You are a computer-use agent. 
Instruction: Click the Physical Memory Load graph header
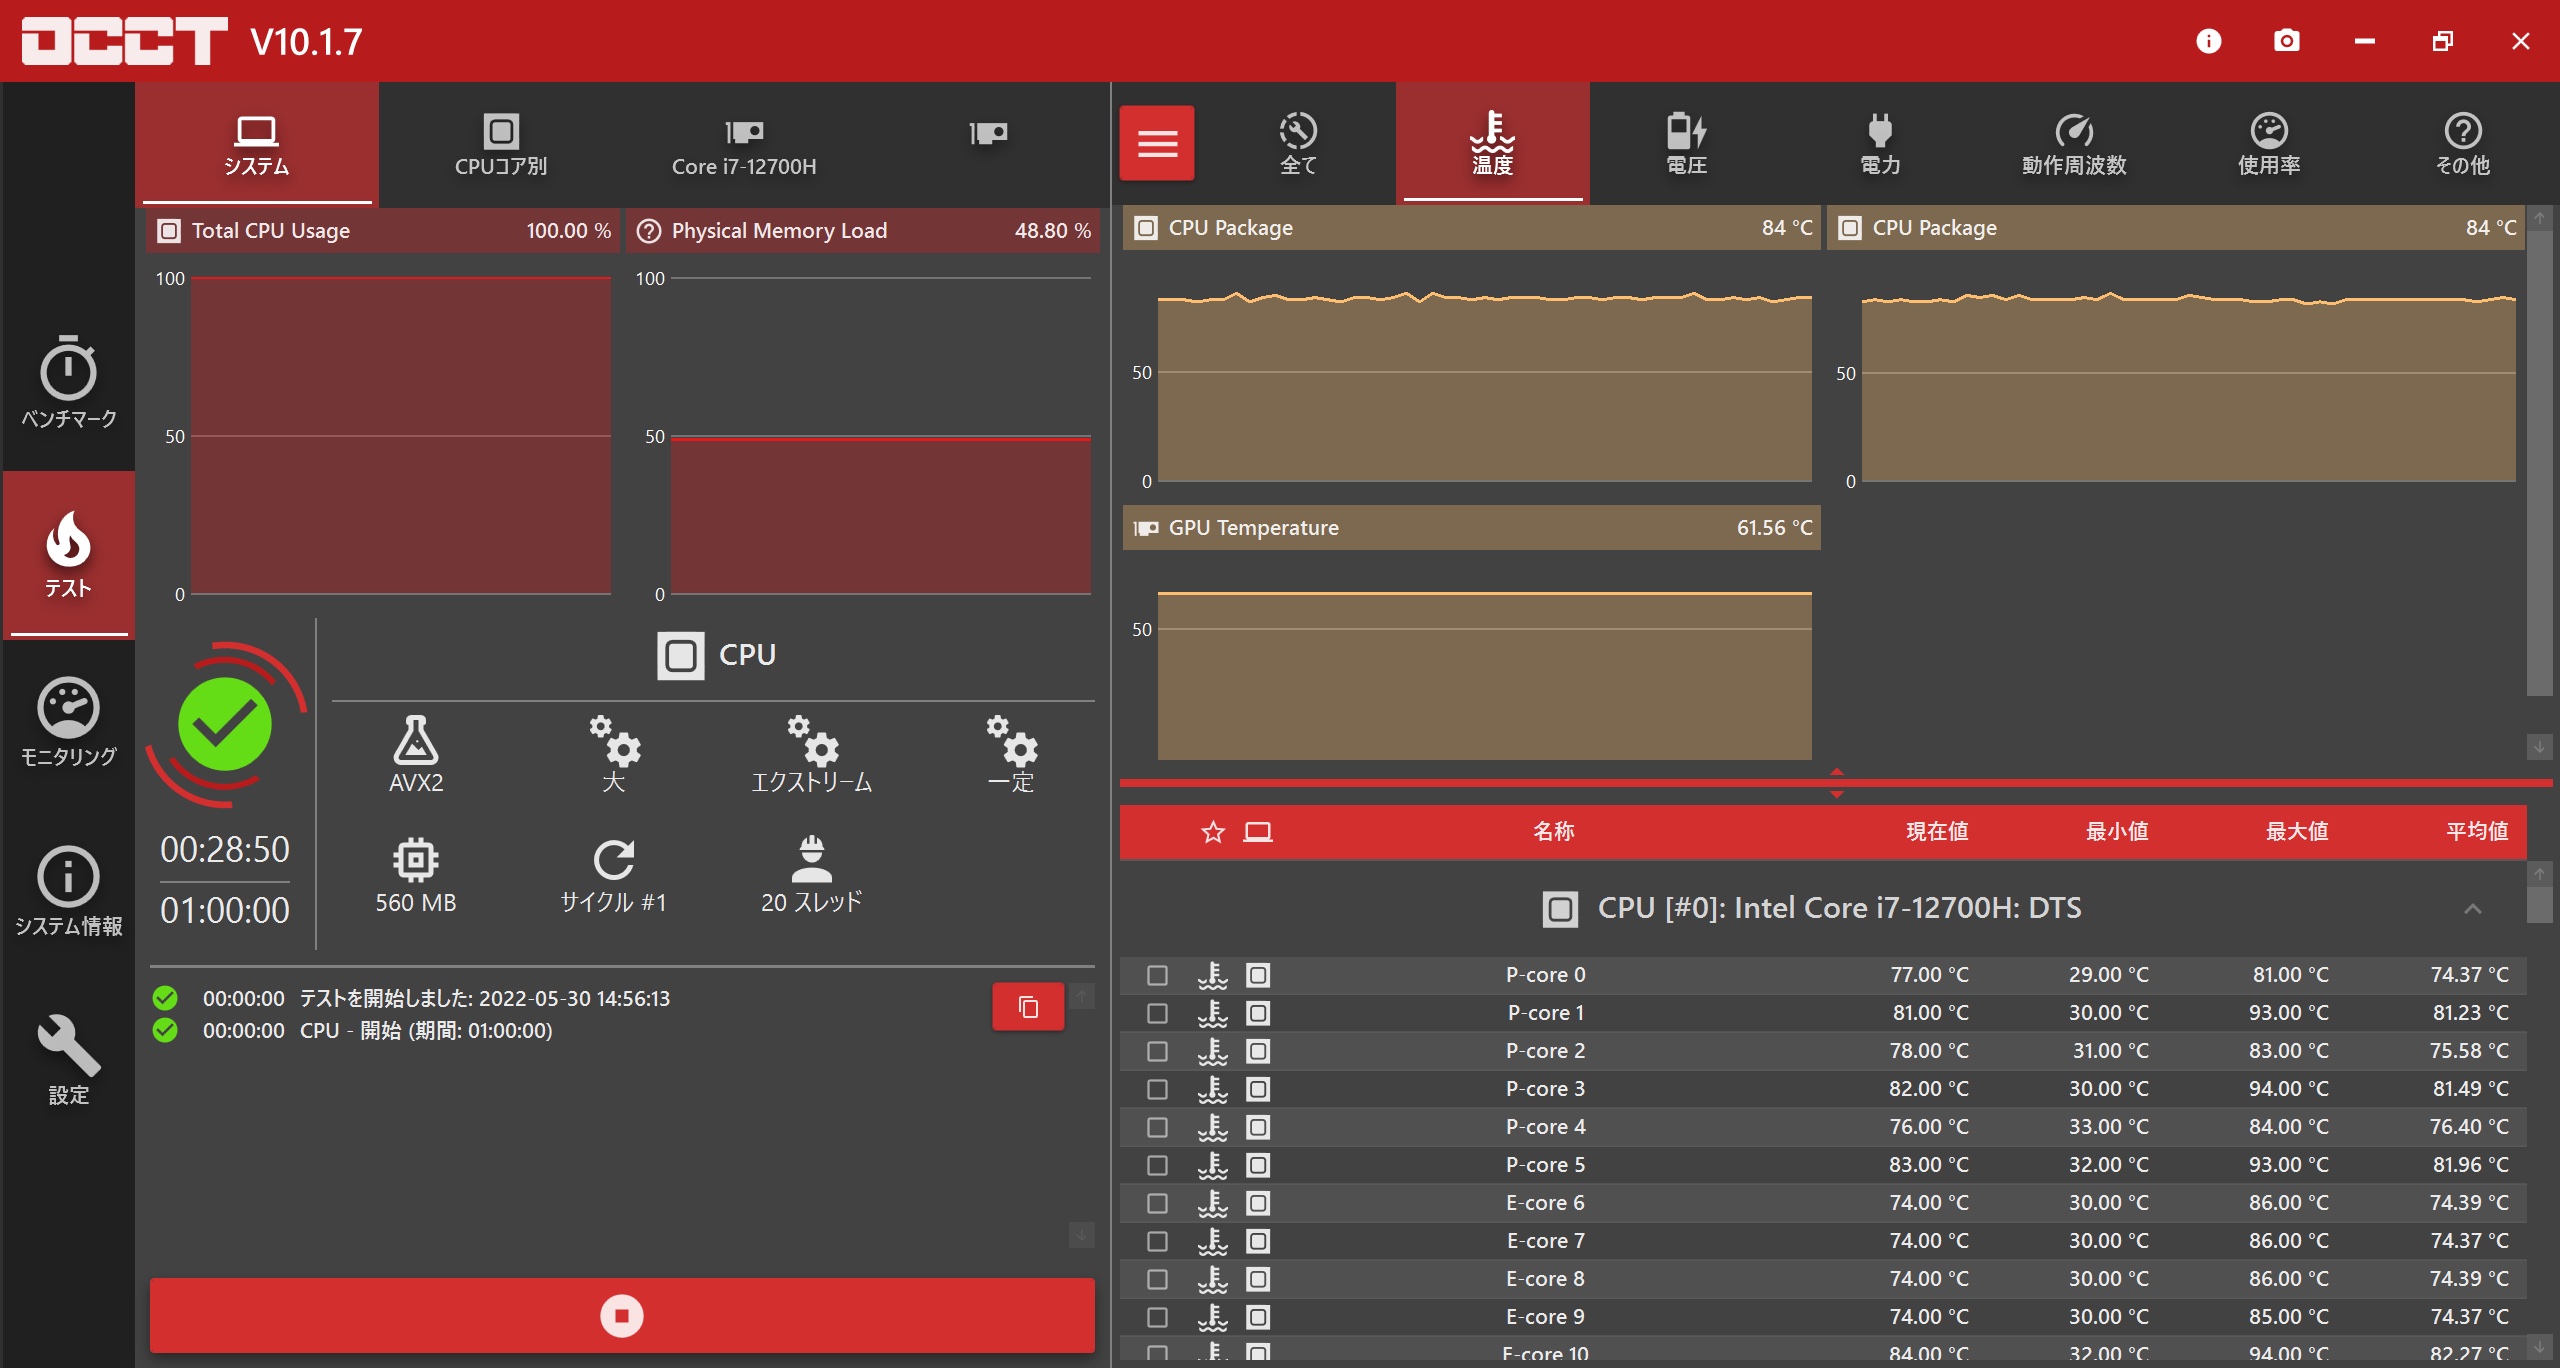coord(863,231)
